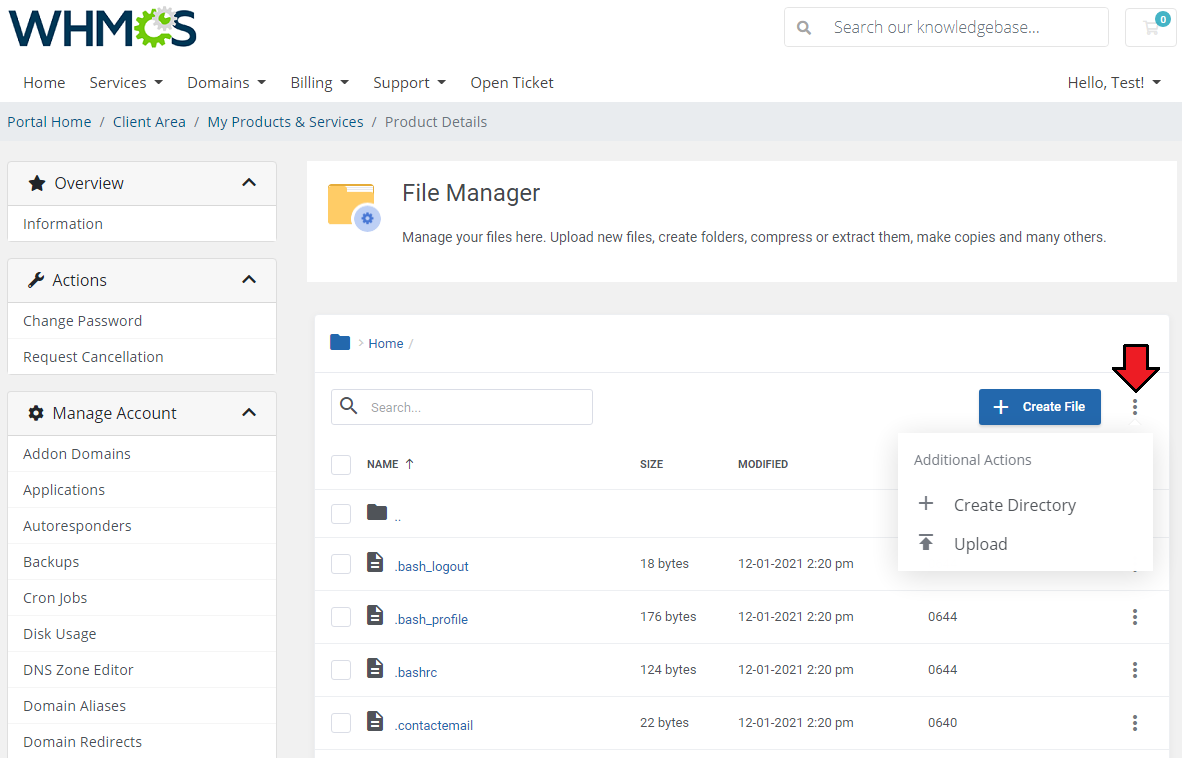Screen dimensions: 1182x758
Task: Click the upload arrow icon
Action: [x=926, y=542]
